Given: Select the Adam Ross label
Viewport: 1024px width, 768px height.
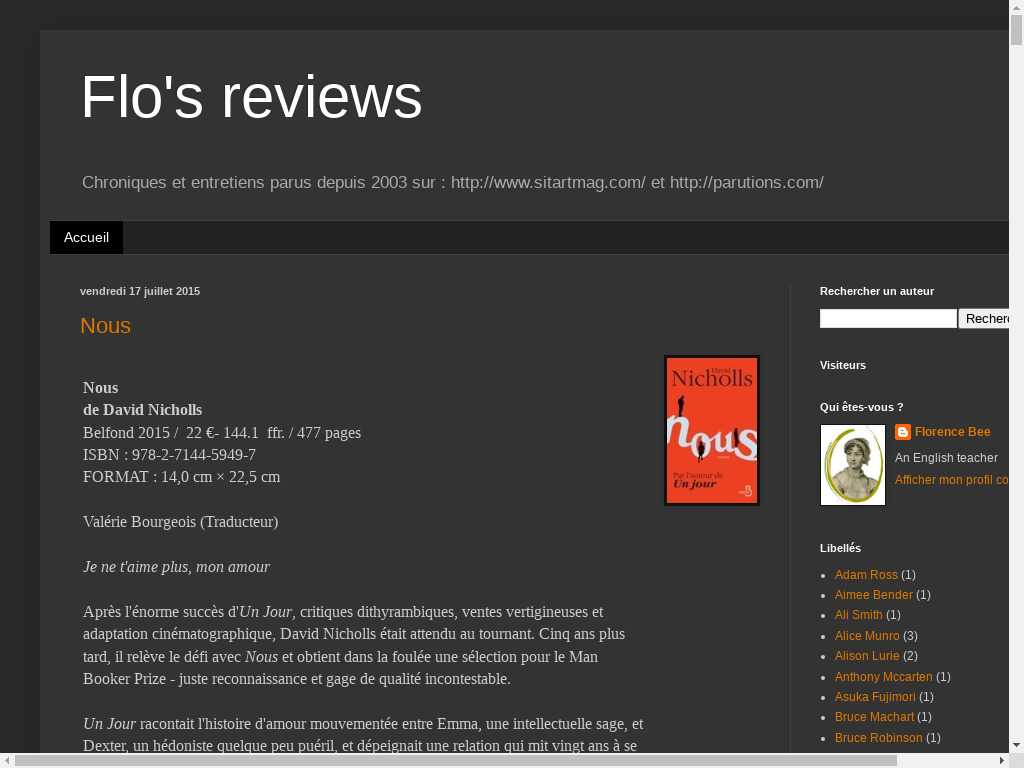Looking at the screenshot, I should click(866, 575).
